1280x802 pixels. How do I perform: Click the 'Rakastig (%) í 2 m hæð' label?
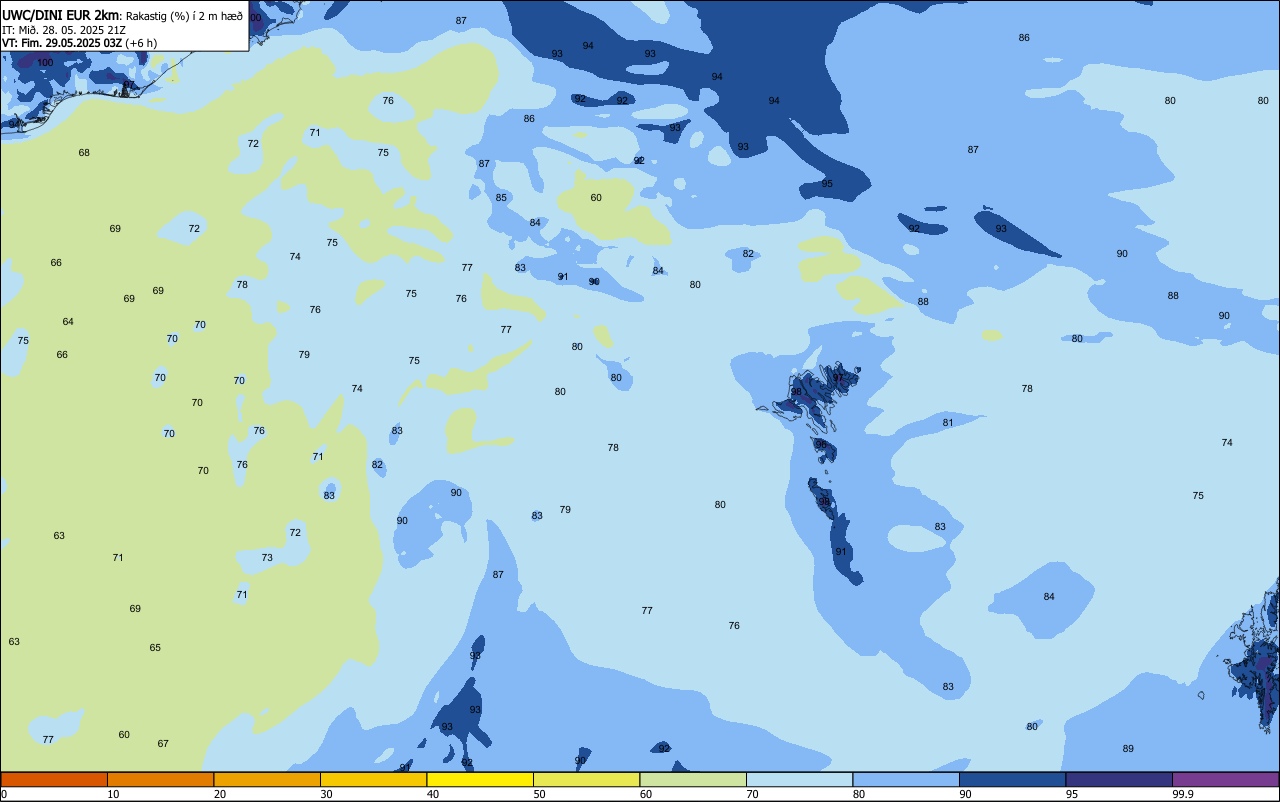(184, 16)
